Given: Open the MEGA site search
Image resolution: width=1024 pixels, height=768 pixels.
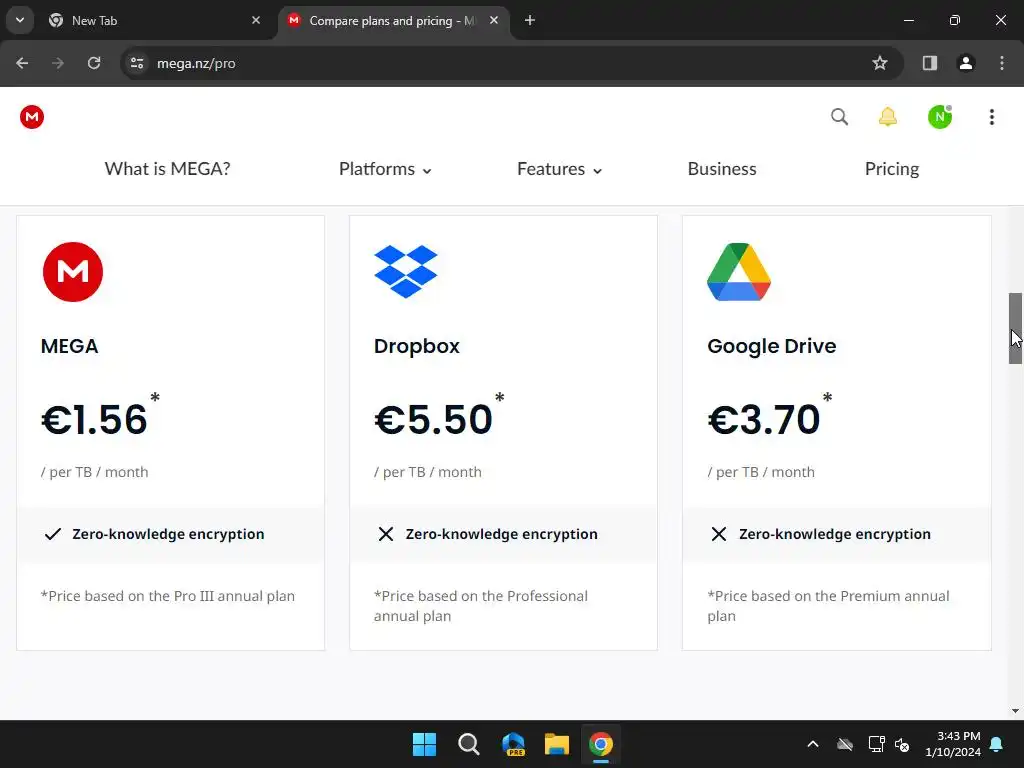Looking at the screenshot, I should [x=839, y=117].
